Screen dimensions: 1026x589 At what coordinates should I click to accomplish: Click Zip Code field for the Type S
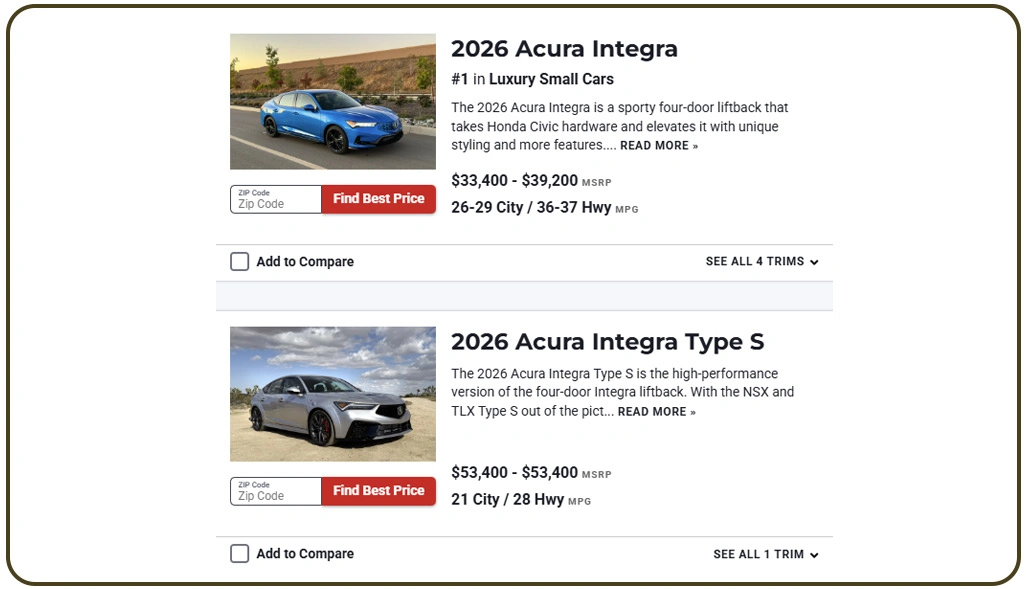275,493
